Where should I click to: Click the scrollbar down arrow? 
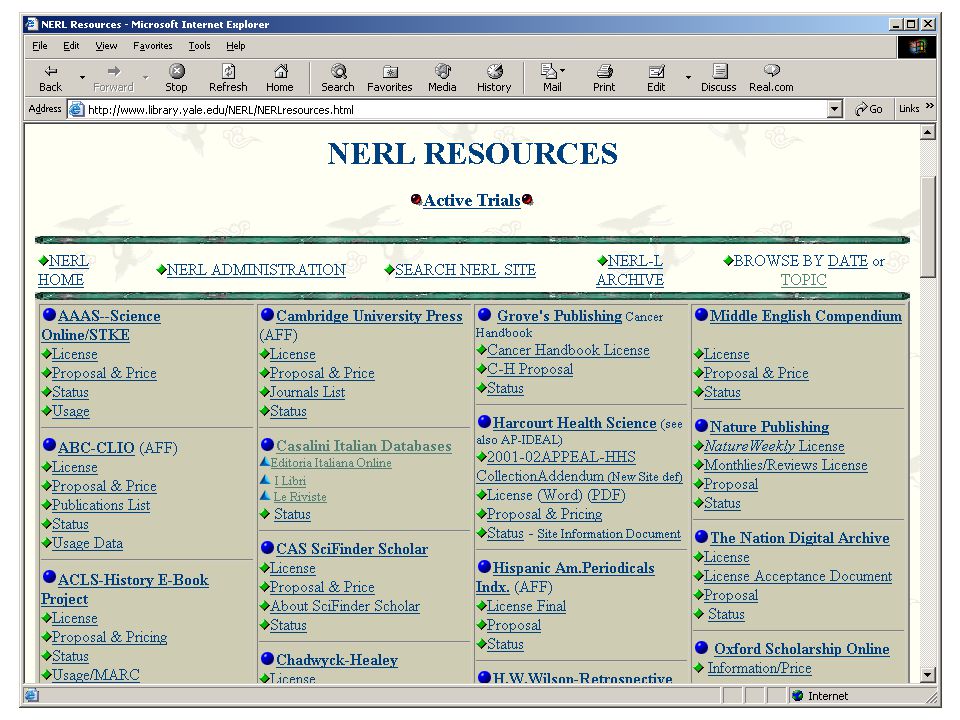point(928,675)
